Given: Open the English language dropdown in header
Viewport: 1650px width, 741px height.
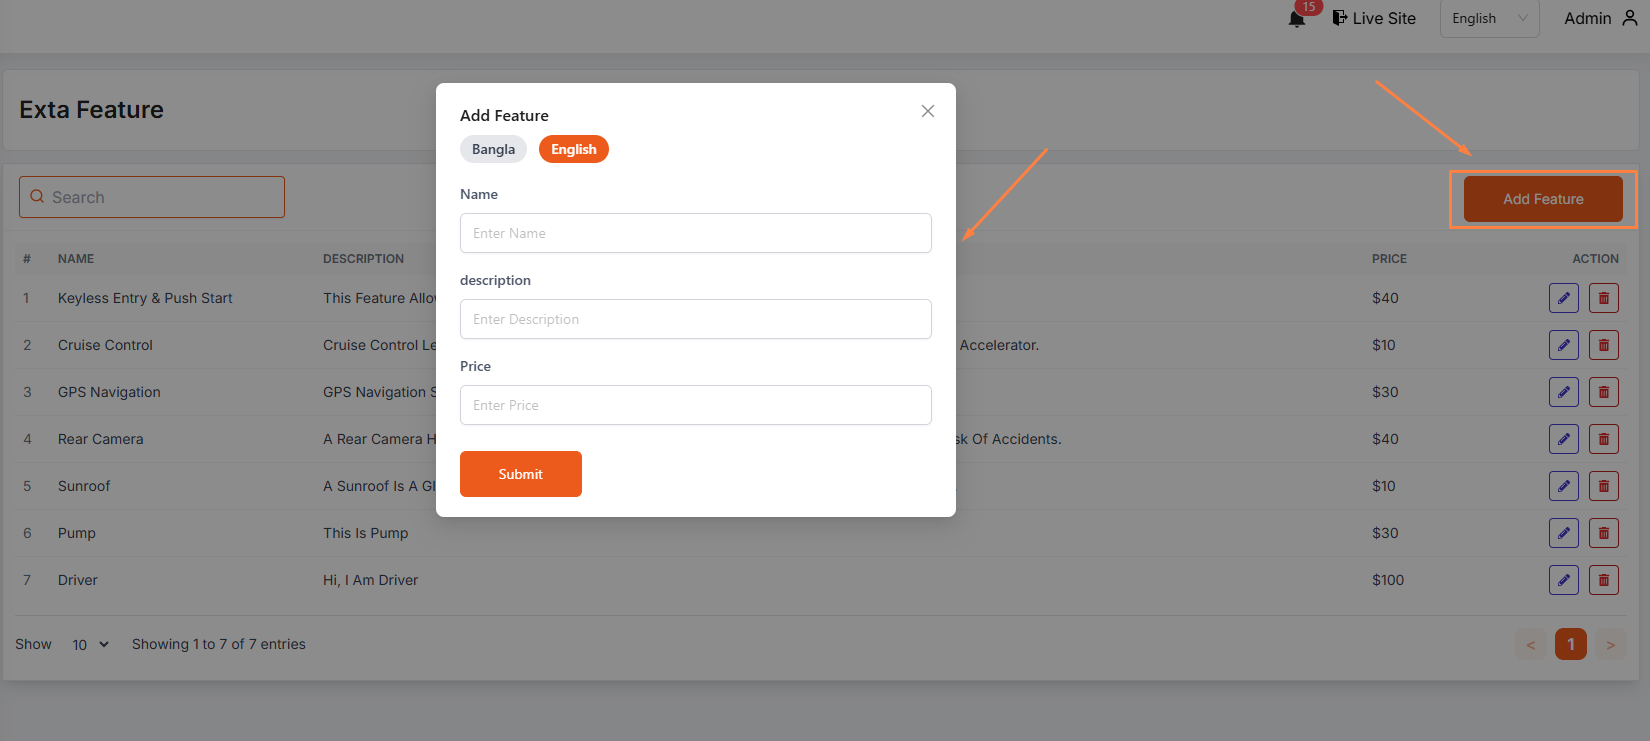Looking at the screenshot, I should click(x=1488, y=19).
